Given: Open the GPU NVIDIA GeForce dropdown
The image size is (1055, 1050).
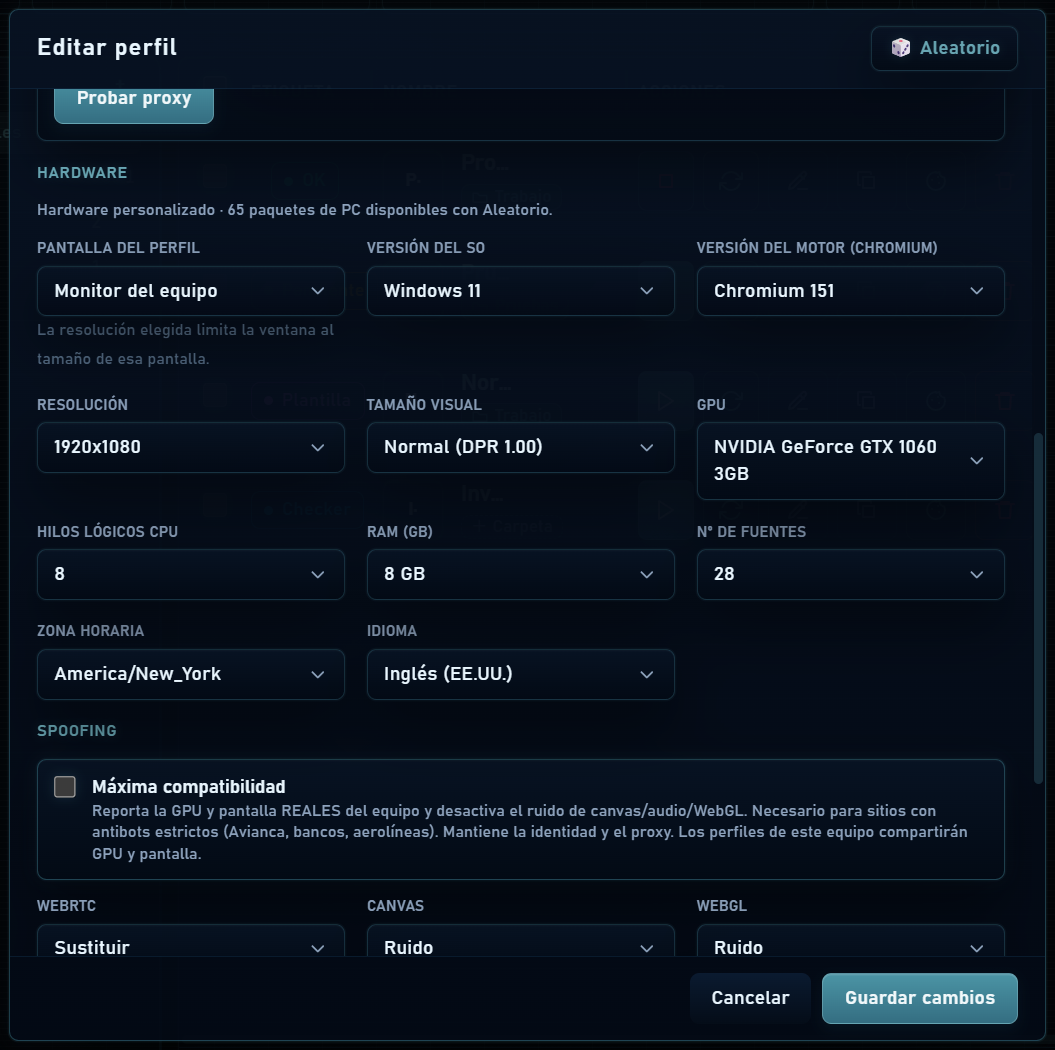Looking at the screenshot, I should (850, 461).
